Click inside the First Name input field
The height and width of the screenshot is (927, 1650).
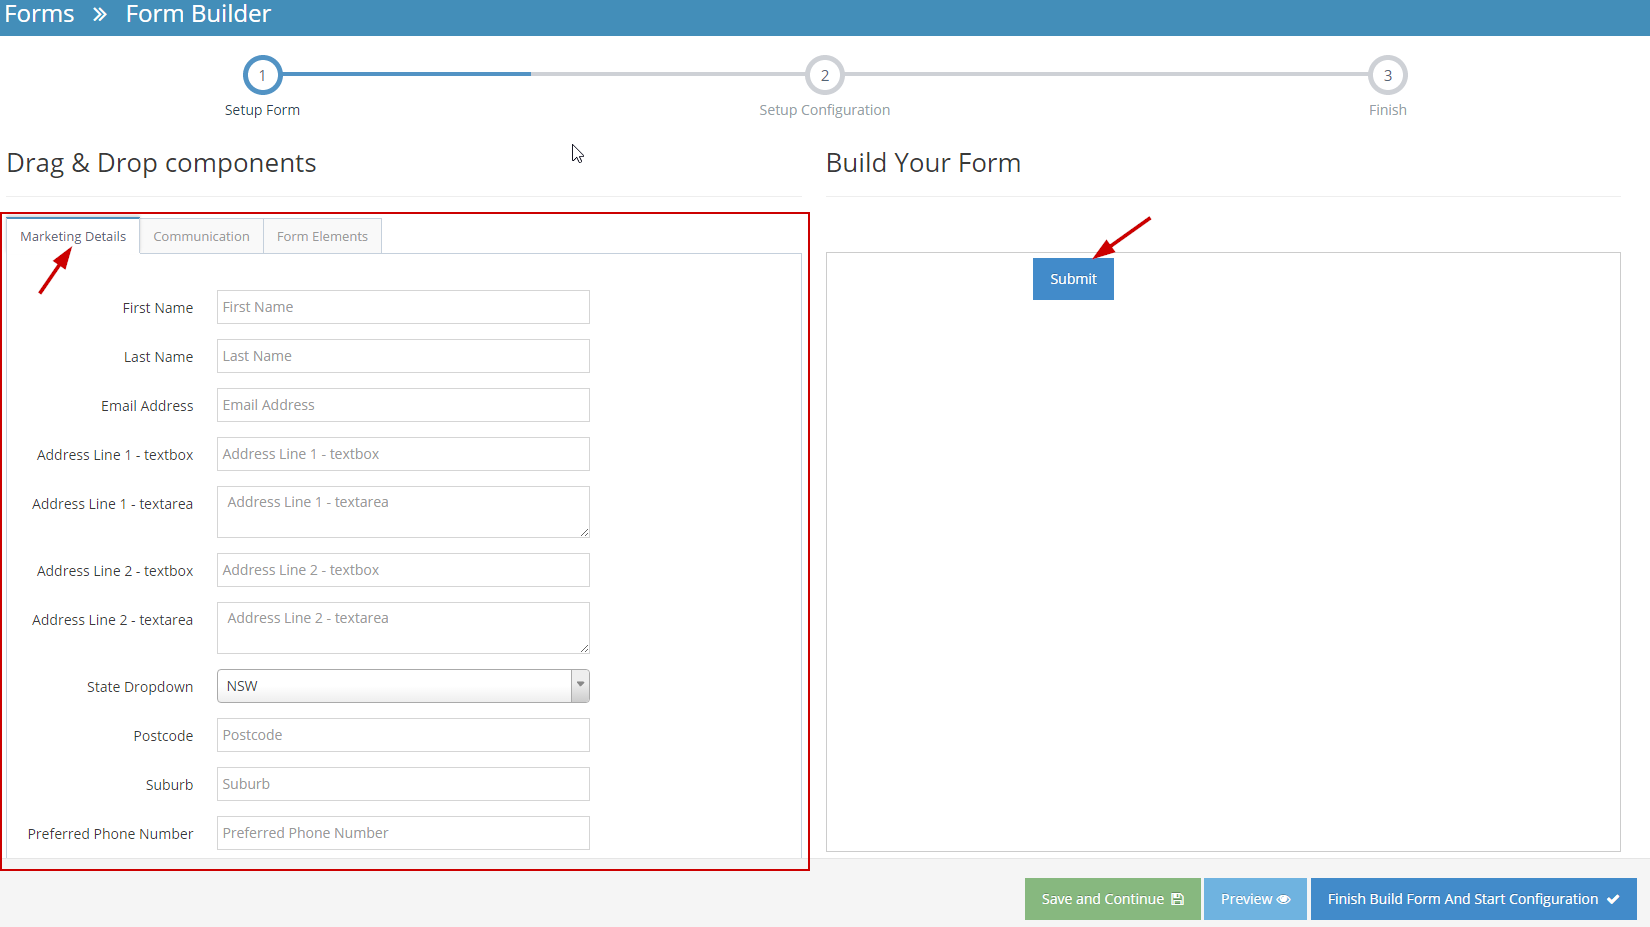tap(402, 306)
